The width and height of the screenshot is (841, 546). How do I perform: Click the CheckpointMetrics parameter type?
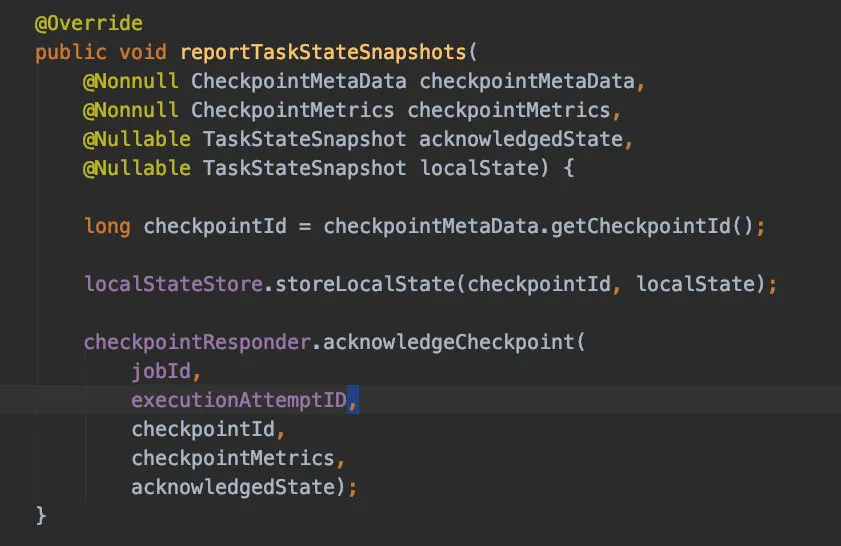293,110
